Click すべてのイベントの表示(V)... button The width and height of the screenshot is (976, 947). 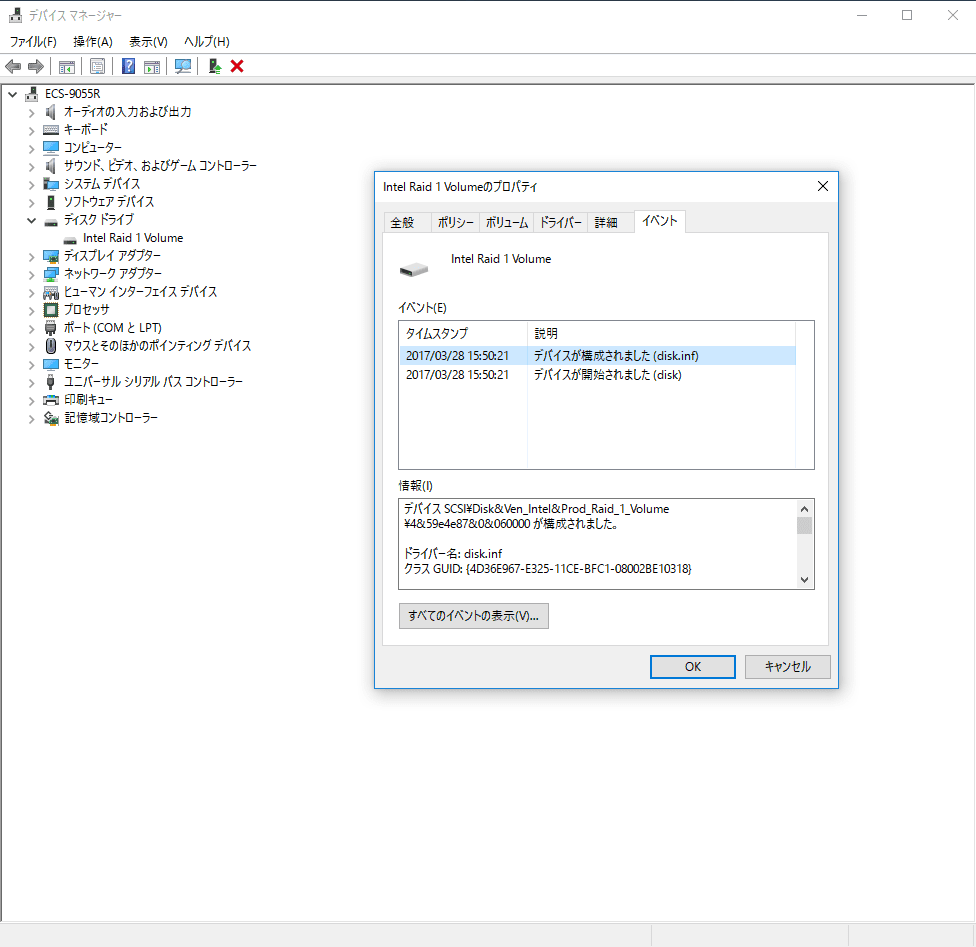click(x=474, y=616)
